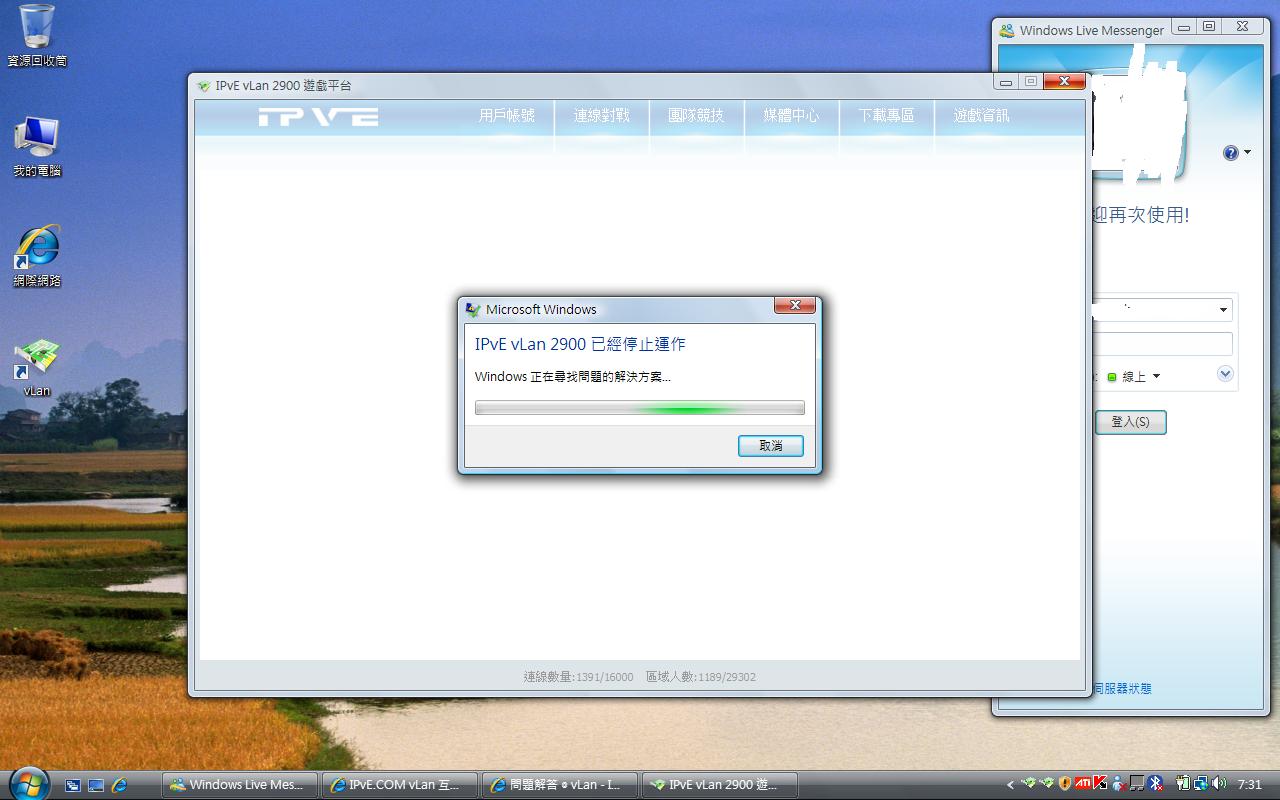1280x800 pixels.
Task: Open the 遊戲資訊 tab in IPvE
Action: click(x=981, y=116)
